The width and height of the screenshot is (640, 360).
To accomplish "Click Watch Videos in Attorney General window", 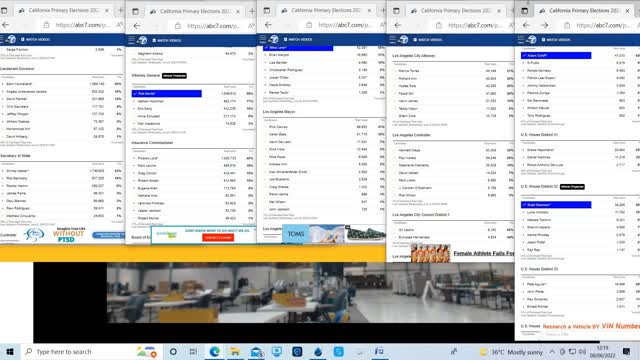I will (167, 40).
